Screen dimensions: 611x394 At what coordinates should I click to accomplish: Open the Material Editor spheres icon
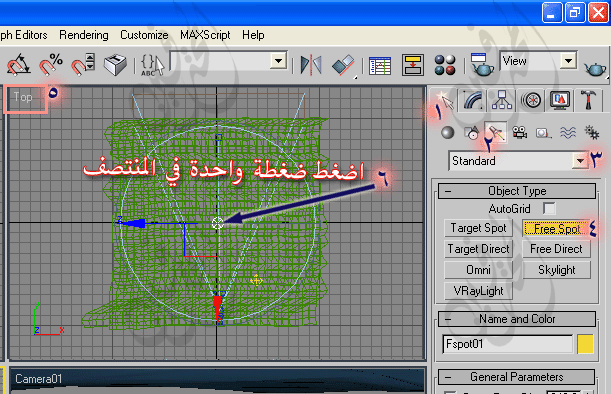click(x=445, y=65)
